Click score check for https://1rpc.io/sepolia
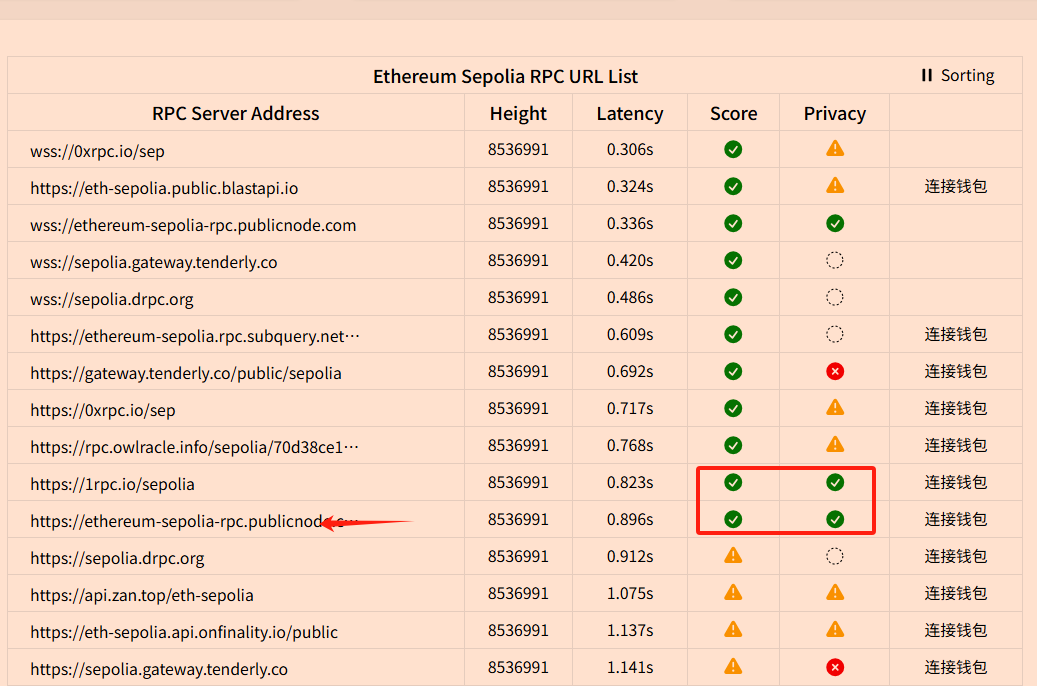Viewport: 1037px width, 686px height. (733, 483)
